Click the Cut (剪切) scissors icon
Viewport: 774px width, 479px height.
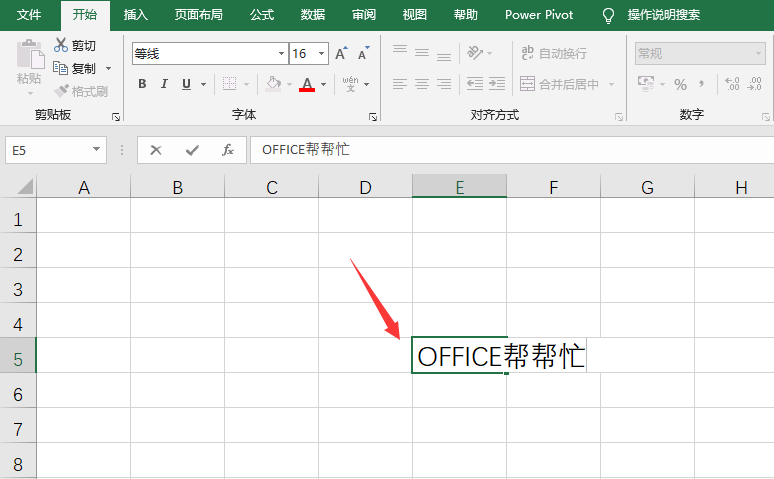[x=60, y=46]
